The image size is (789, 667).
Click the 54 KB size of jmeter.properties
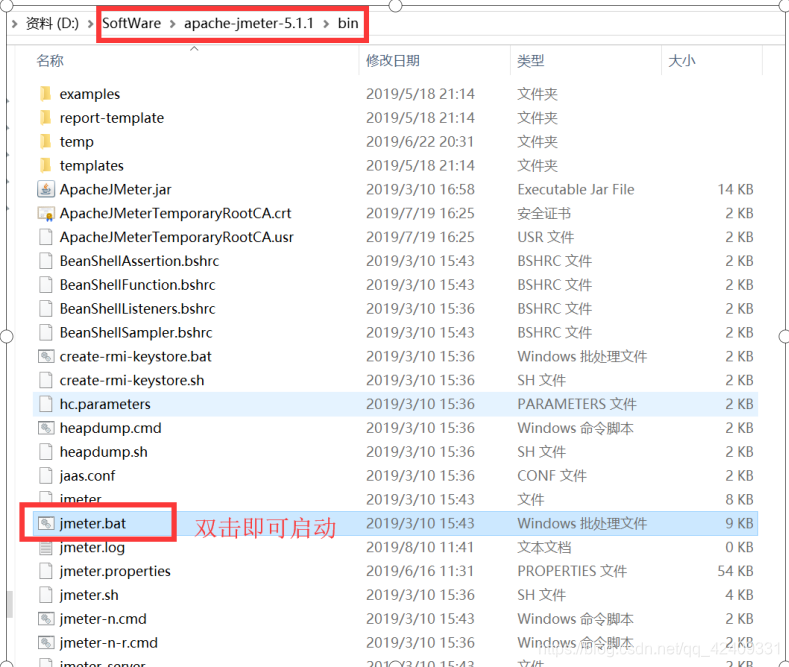coord(735,571)
